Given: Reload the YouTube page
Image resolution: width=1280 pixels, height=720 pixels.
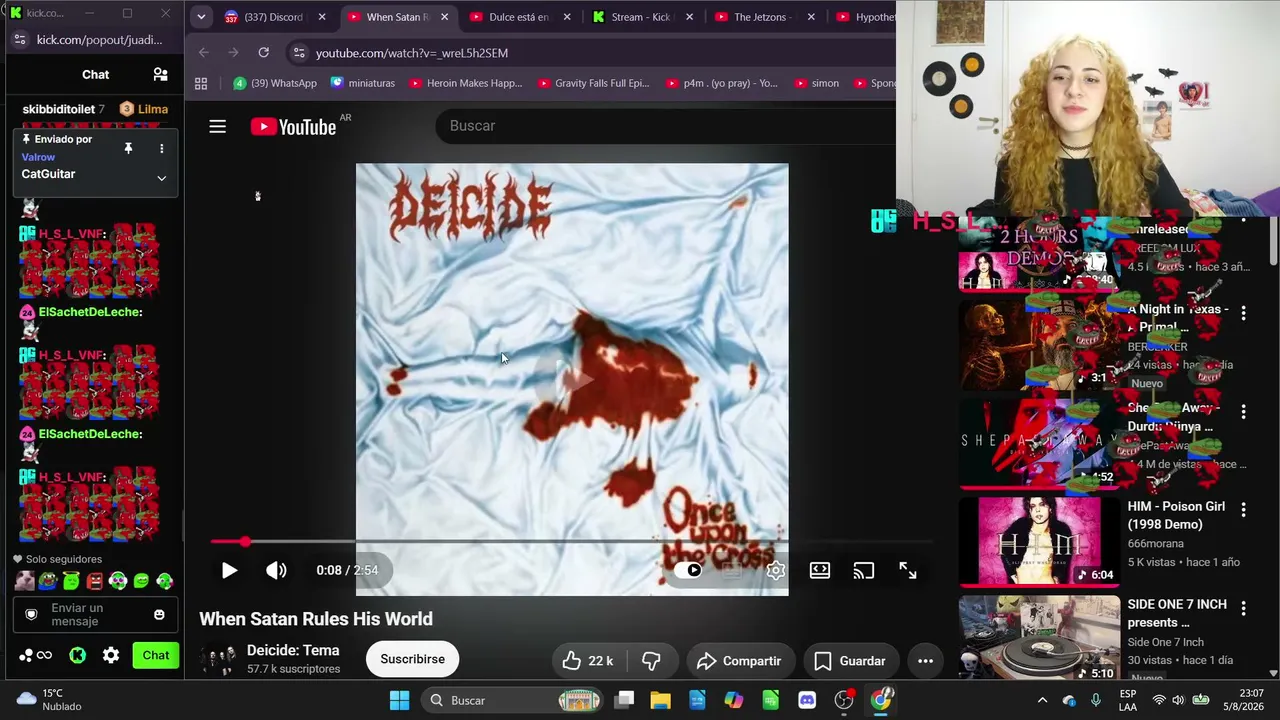Looking at the screenshot, I should pyautogui.click(x=263, y=52).
